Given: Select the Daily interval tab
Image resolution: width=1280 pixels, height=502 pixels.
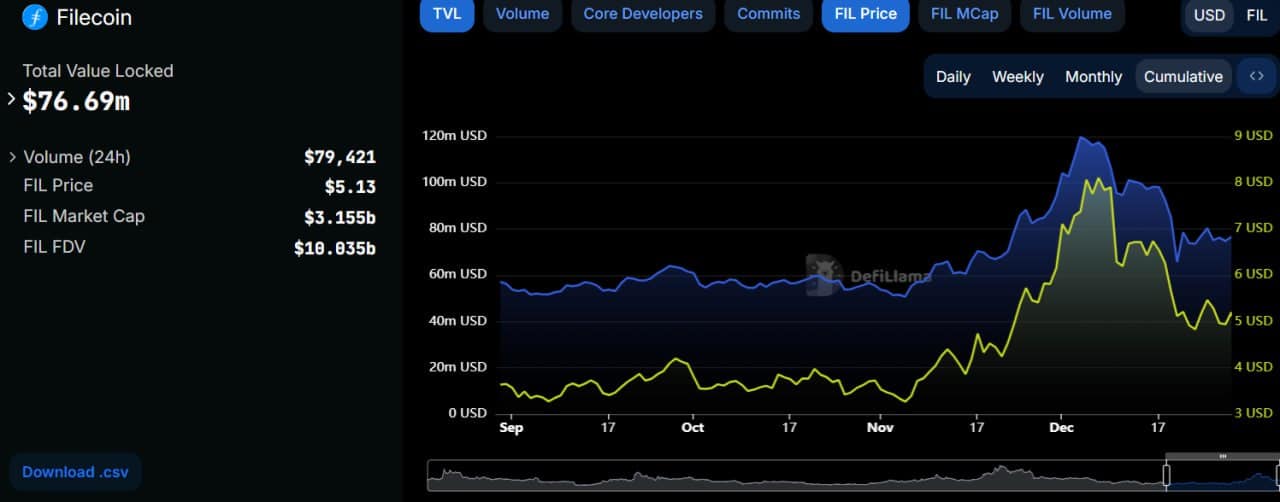Looking at the screenshot, I should click(x=953, y=76).
